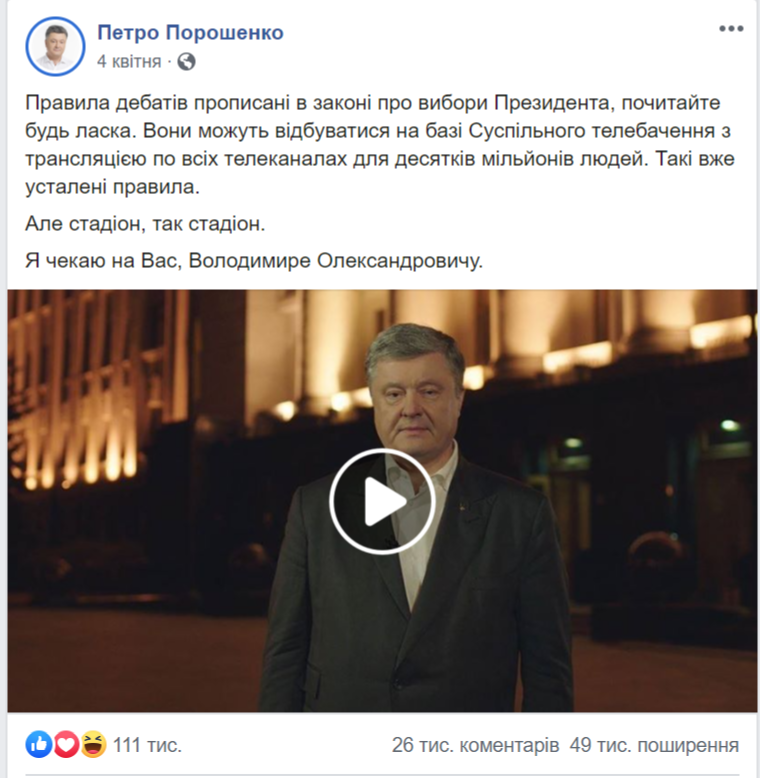Click the blue thumbs-up Like reaction icon

pyautogui.click(x=39, y=744)
